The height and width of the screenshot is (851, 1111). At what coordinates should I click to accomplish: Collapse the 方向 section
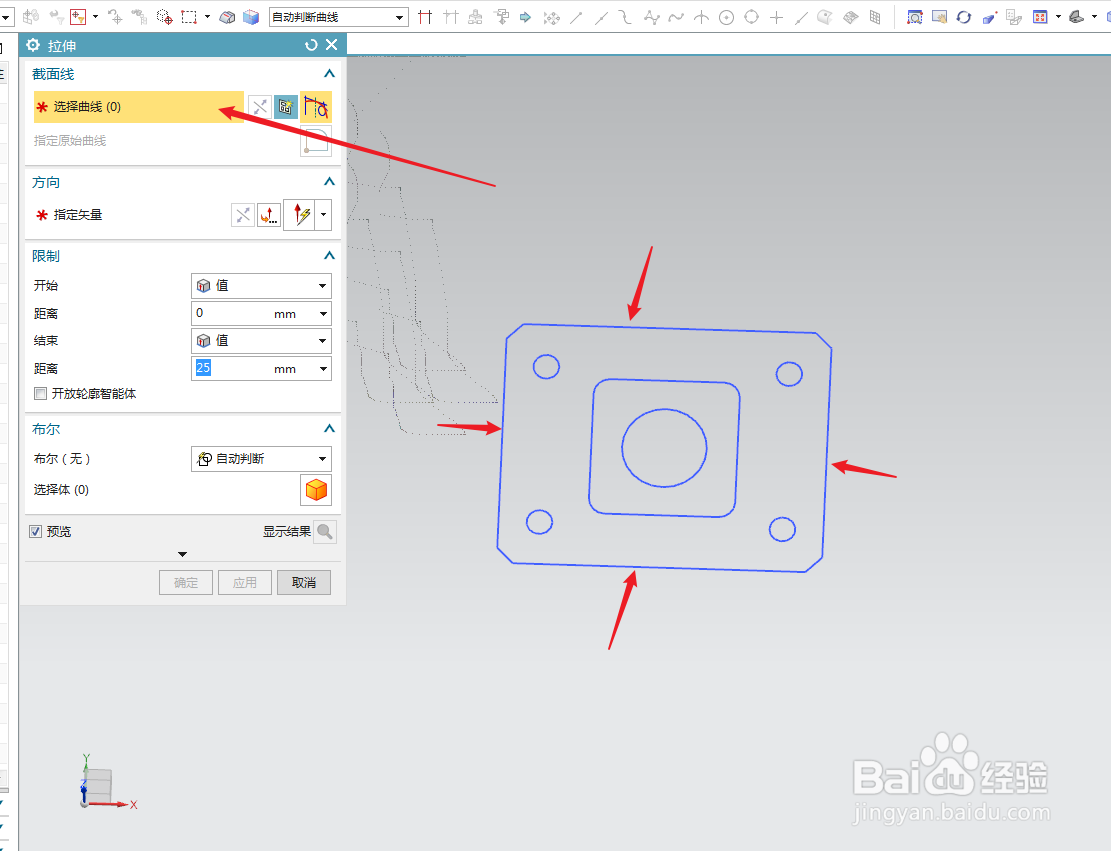[x=329, y=182]
